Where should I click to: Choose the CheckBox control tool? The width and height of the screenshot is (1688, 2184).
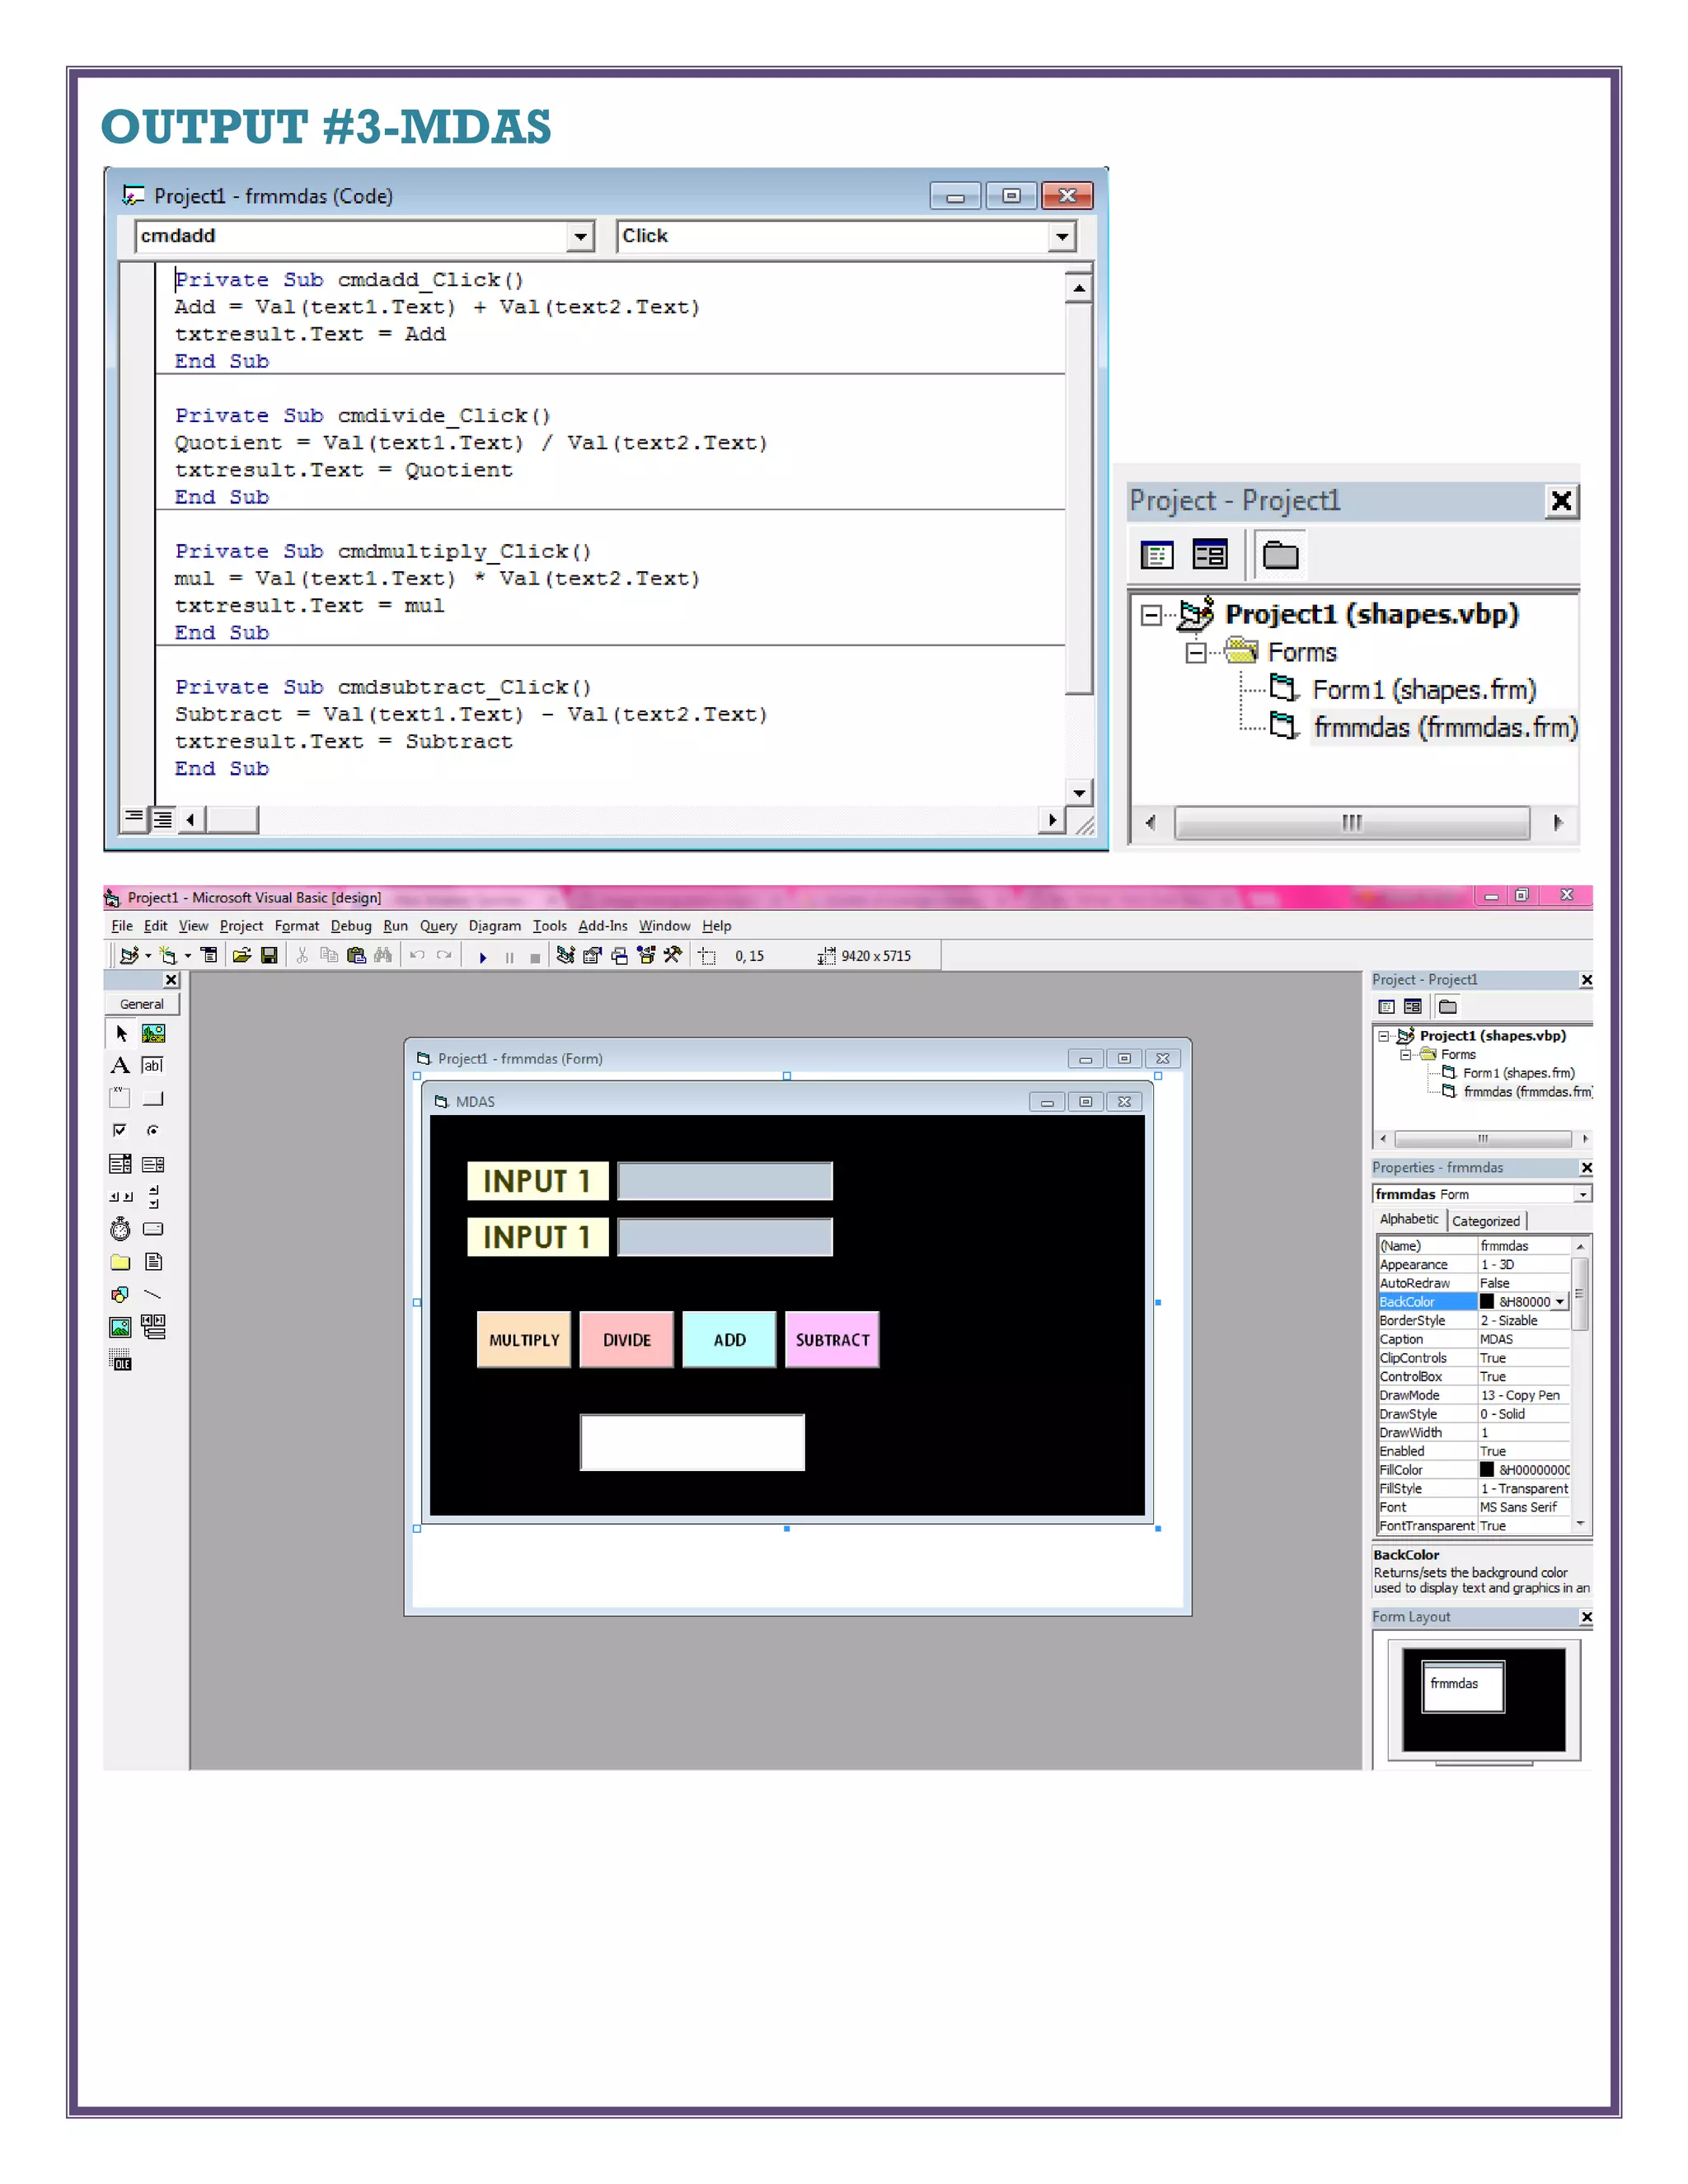(x=121, y=1130)
